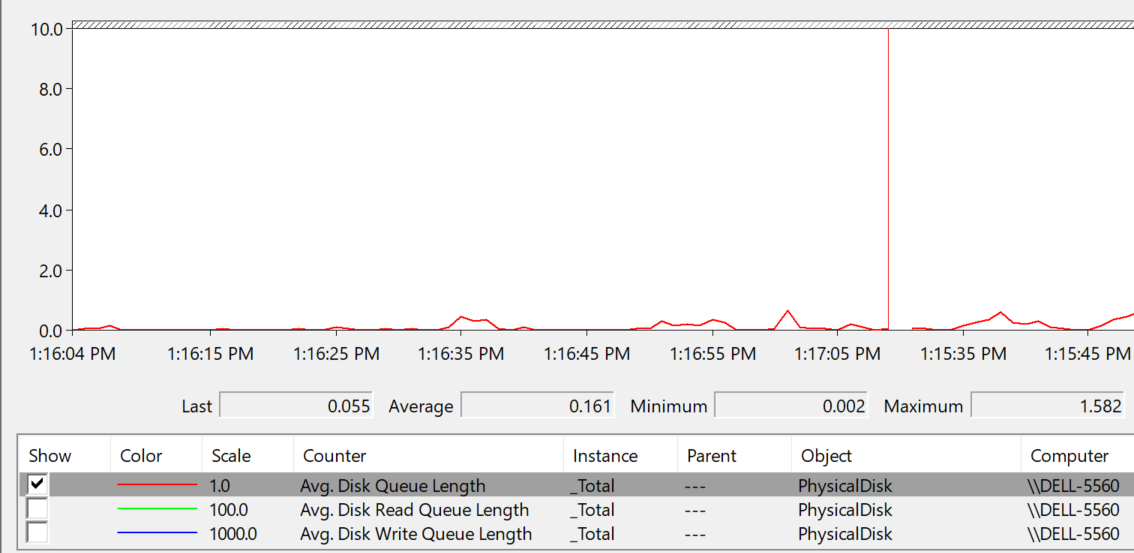Click the 1:17:05 PM time axis label
The width and height of the screenshot is (1134, 553).
click(837, 354)
